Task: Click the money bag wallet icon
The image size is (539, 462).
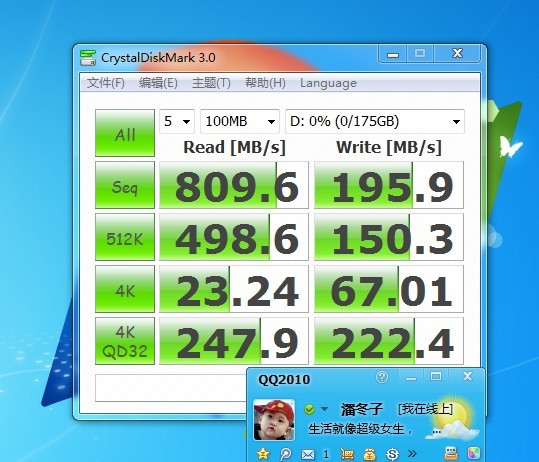Action: [369, 454]
